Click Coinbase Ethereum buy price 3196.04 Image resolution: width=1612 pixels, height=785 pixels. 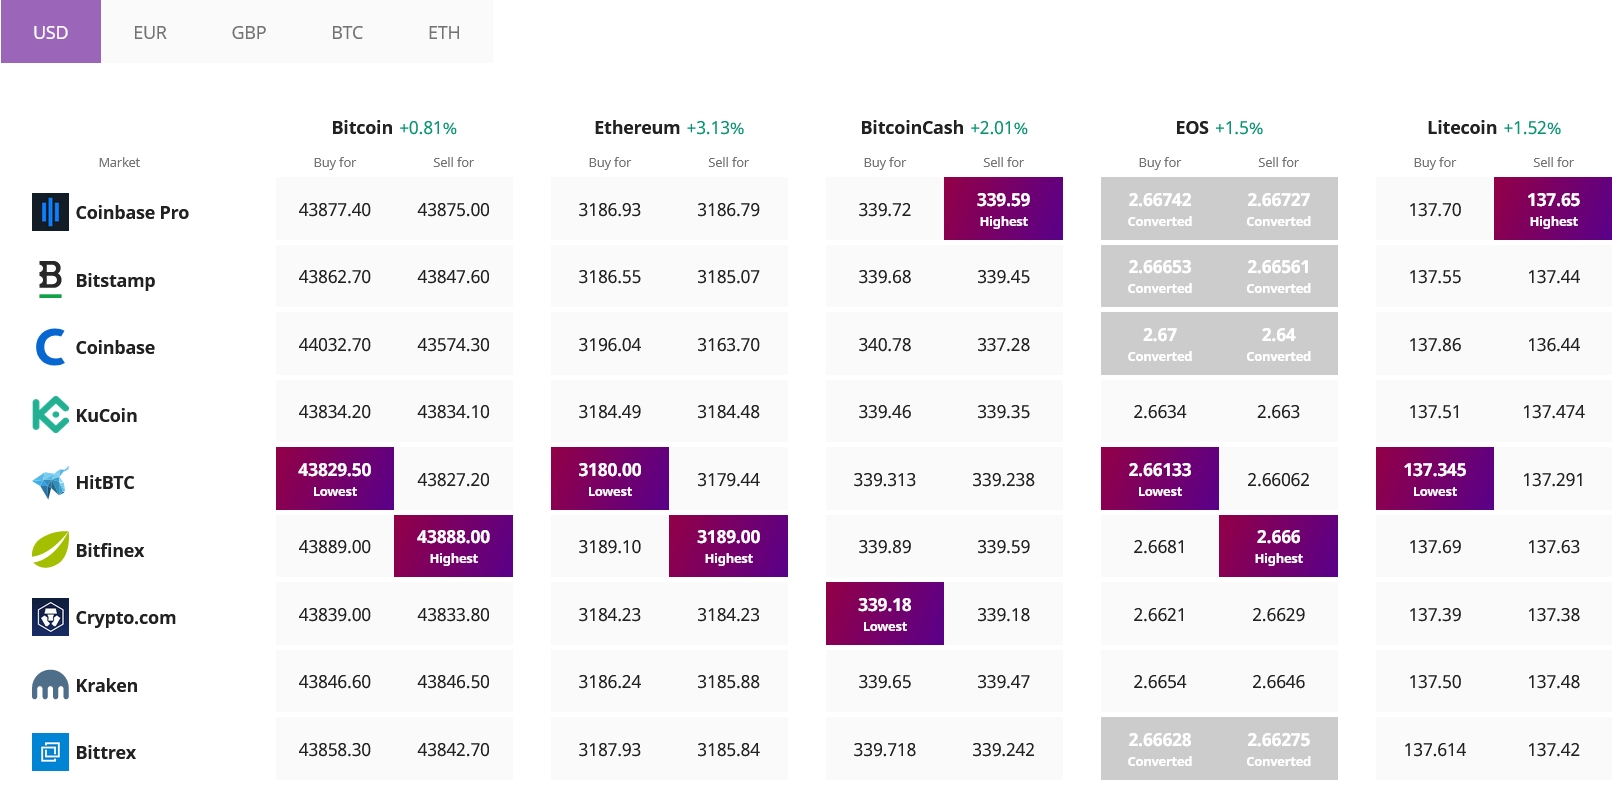click(610, 344)
